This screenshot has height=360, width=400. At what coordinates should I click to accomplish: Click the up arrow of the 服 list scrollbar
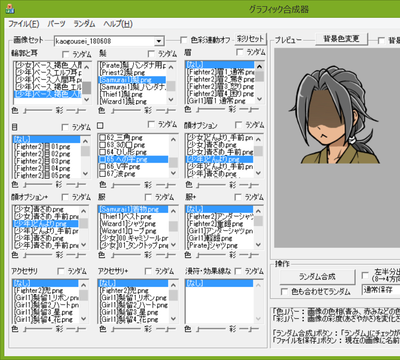pos(173,211)
